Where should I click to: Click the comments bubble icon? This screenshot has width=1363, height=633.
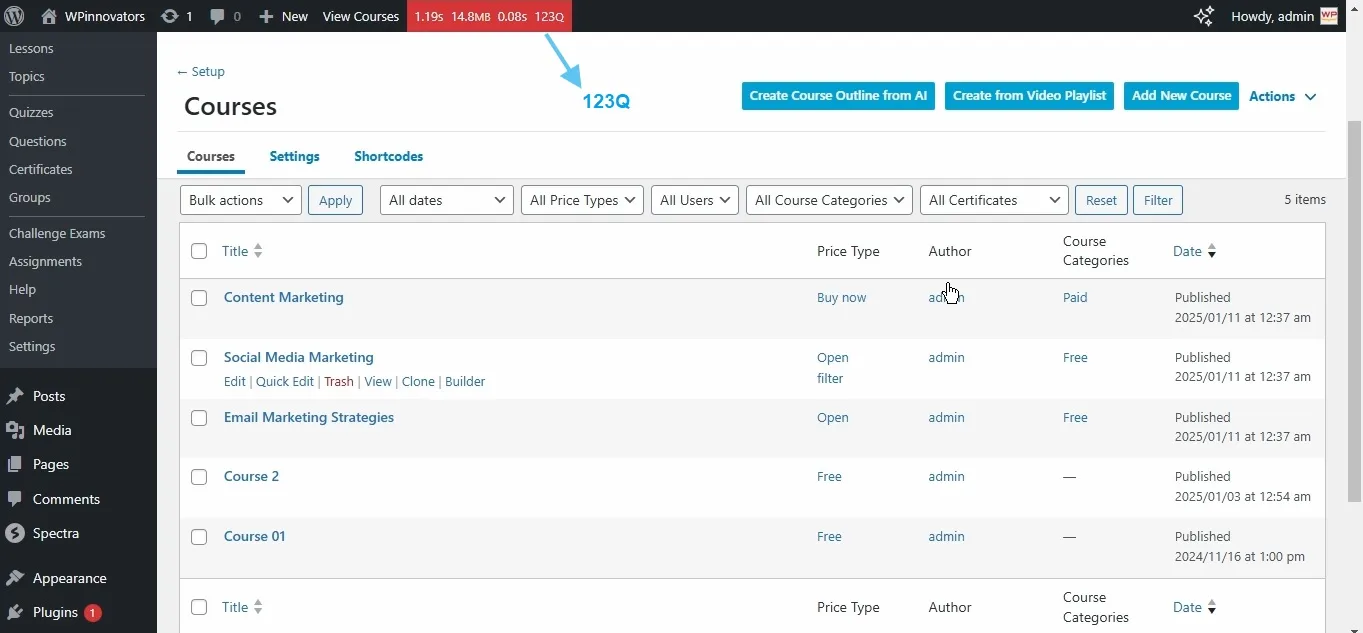pos(218,16)
